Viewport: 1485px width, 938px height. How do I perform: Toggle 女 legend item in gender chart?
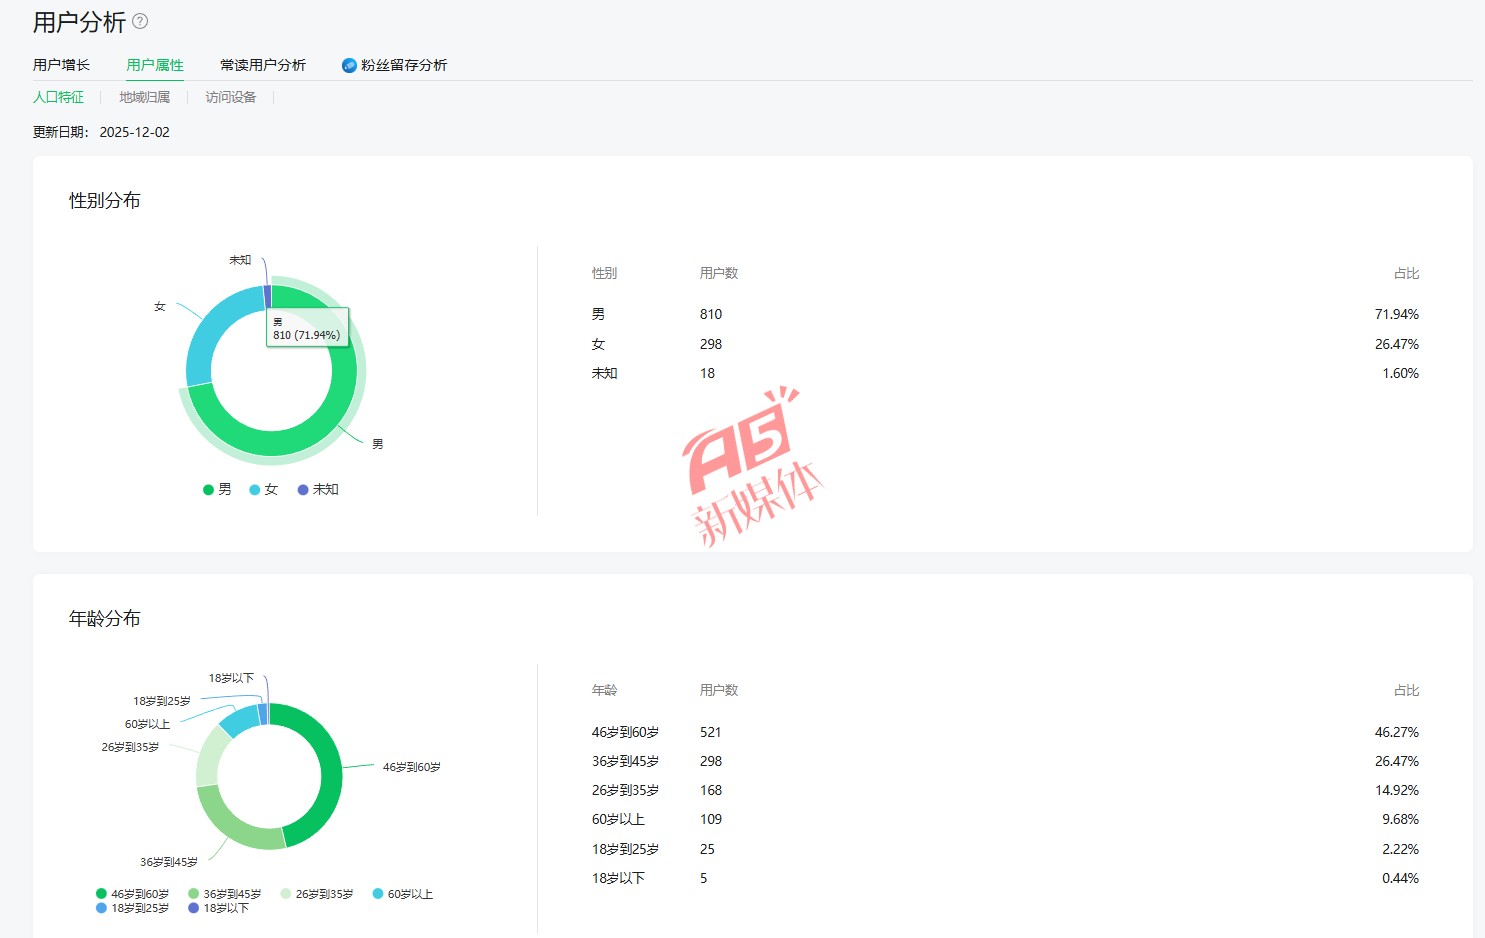[263, 489]
